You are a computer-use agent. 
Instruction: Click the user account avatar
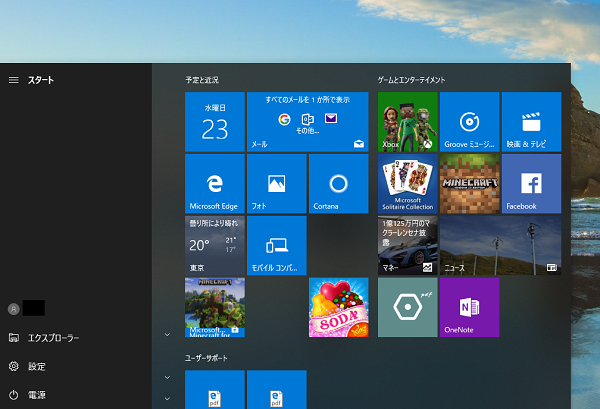coord(14,310)
